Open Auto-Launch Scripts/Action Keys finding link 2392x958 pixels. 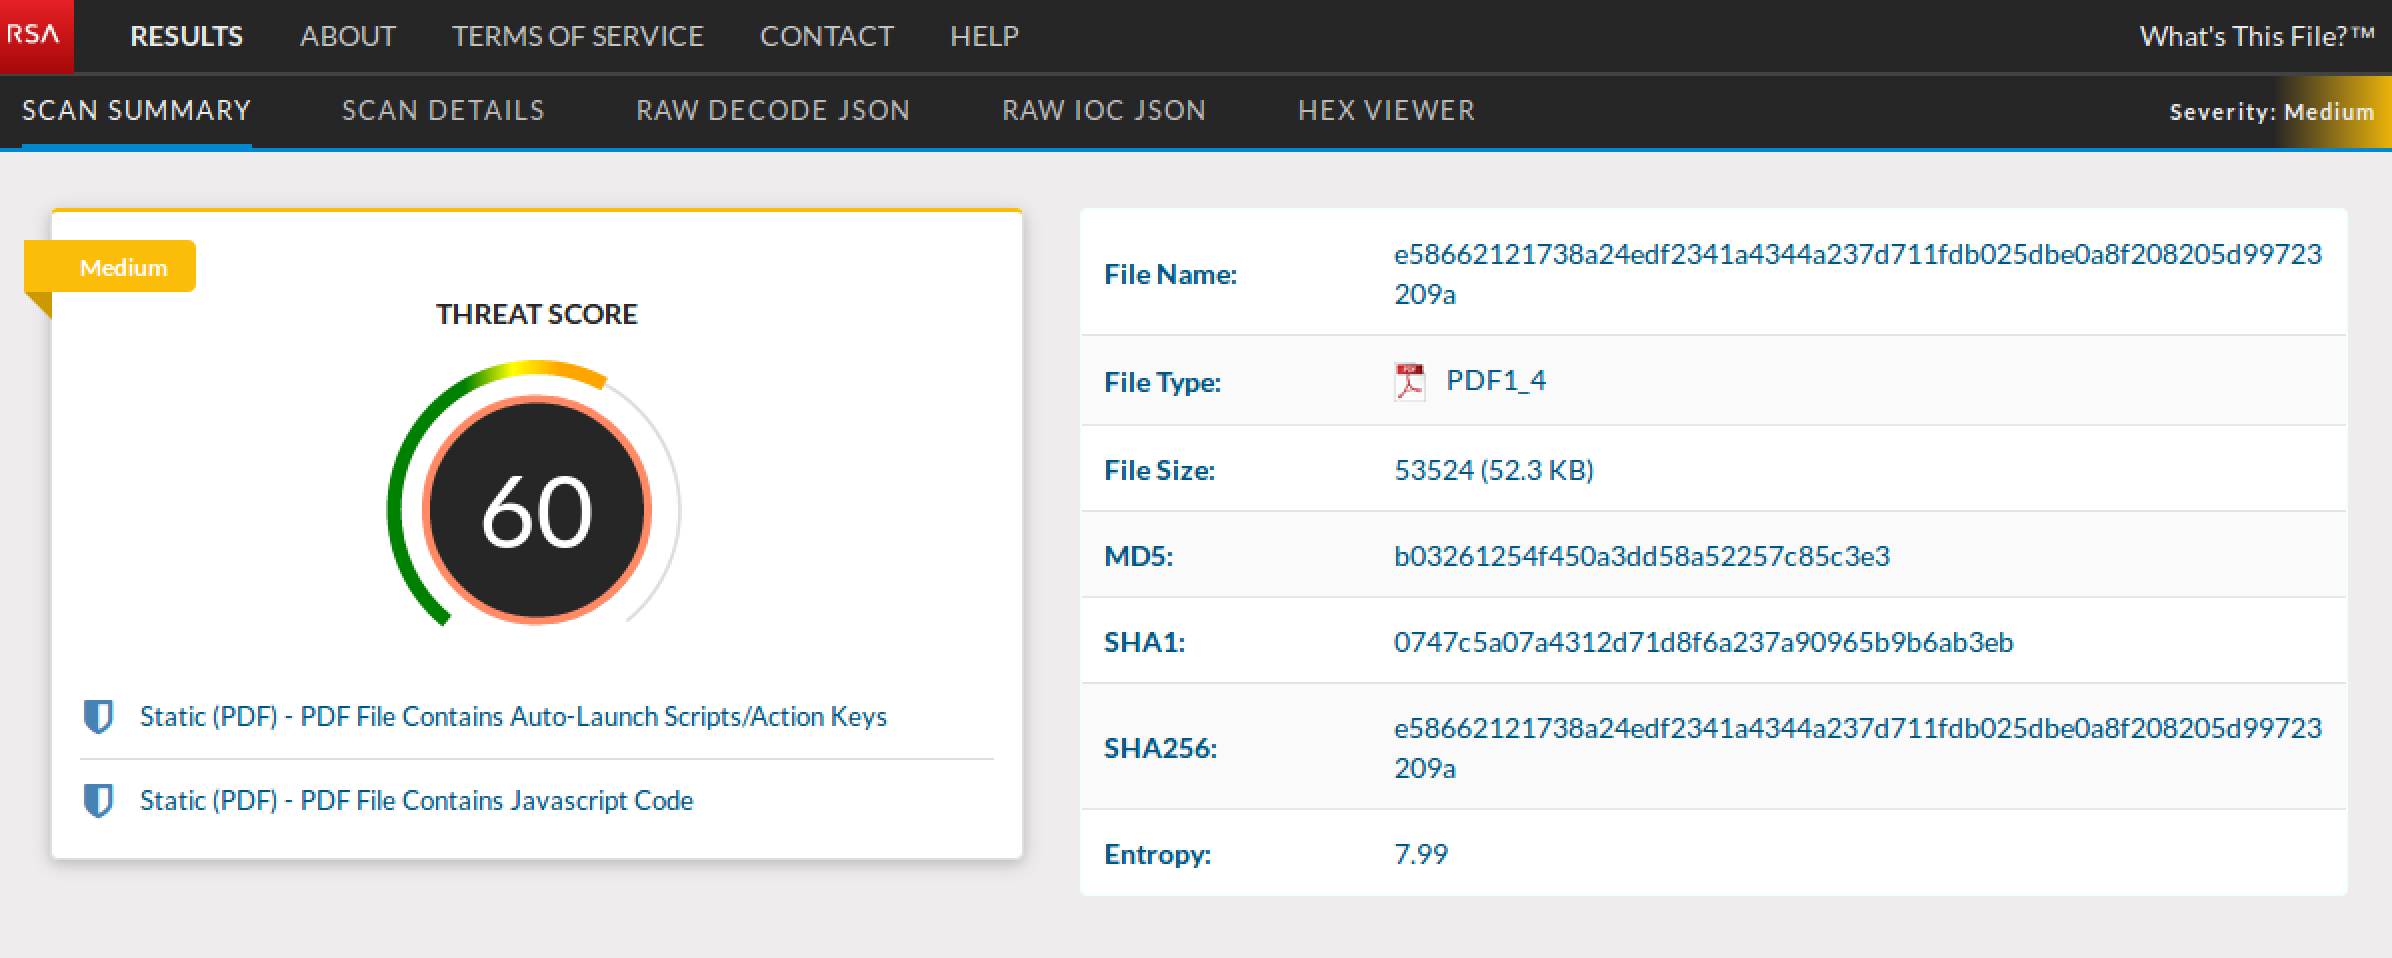pyautogui.click(x=513, y=717)
